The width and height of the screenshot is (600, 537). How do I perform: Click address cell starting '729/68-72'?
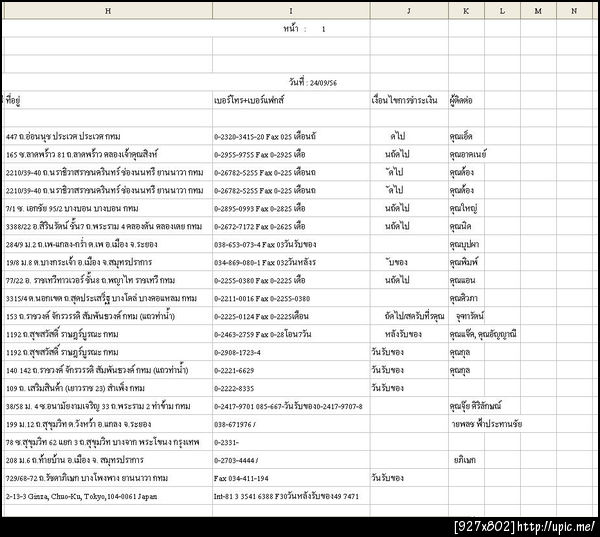tap(108, 478)
